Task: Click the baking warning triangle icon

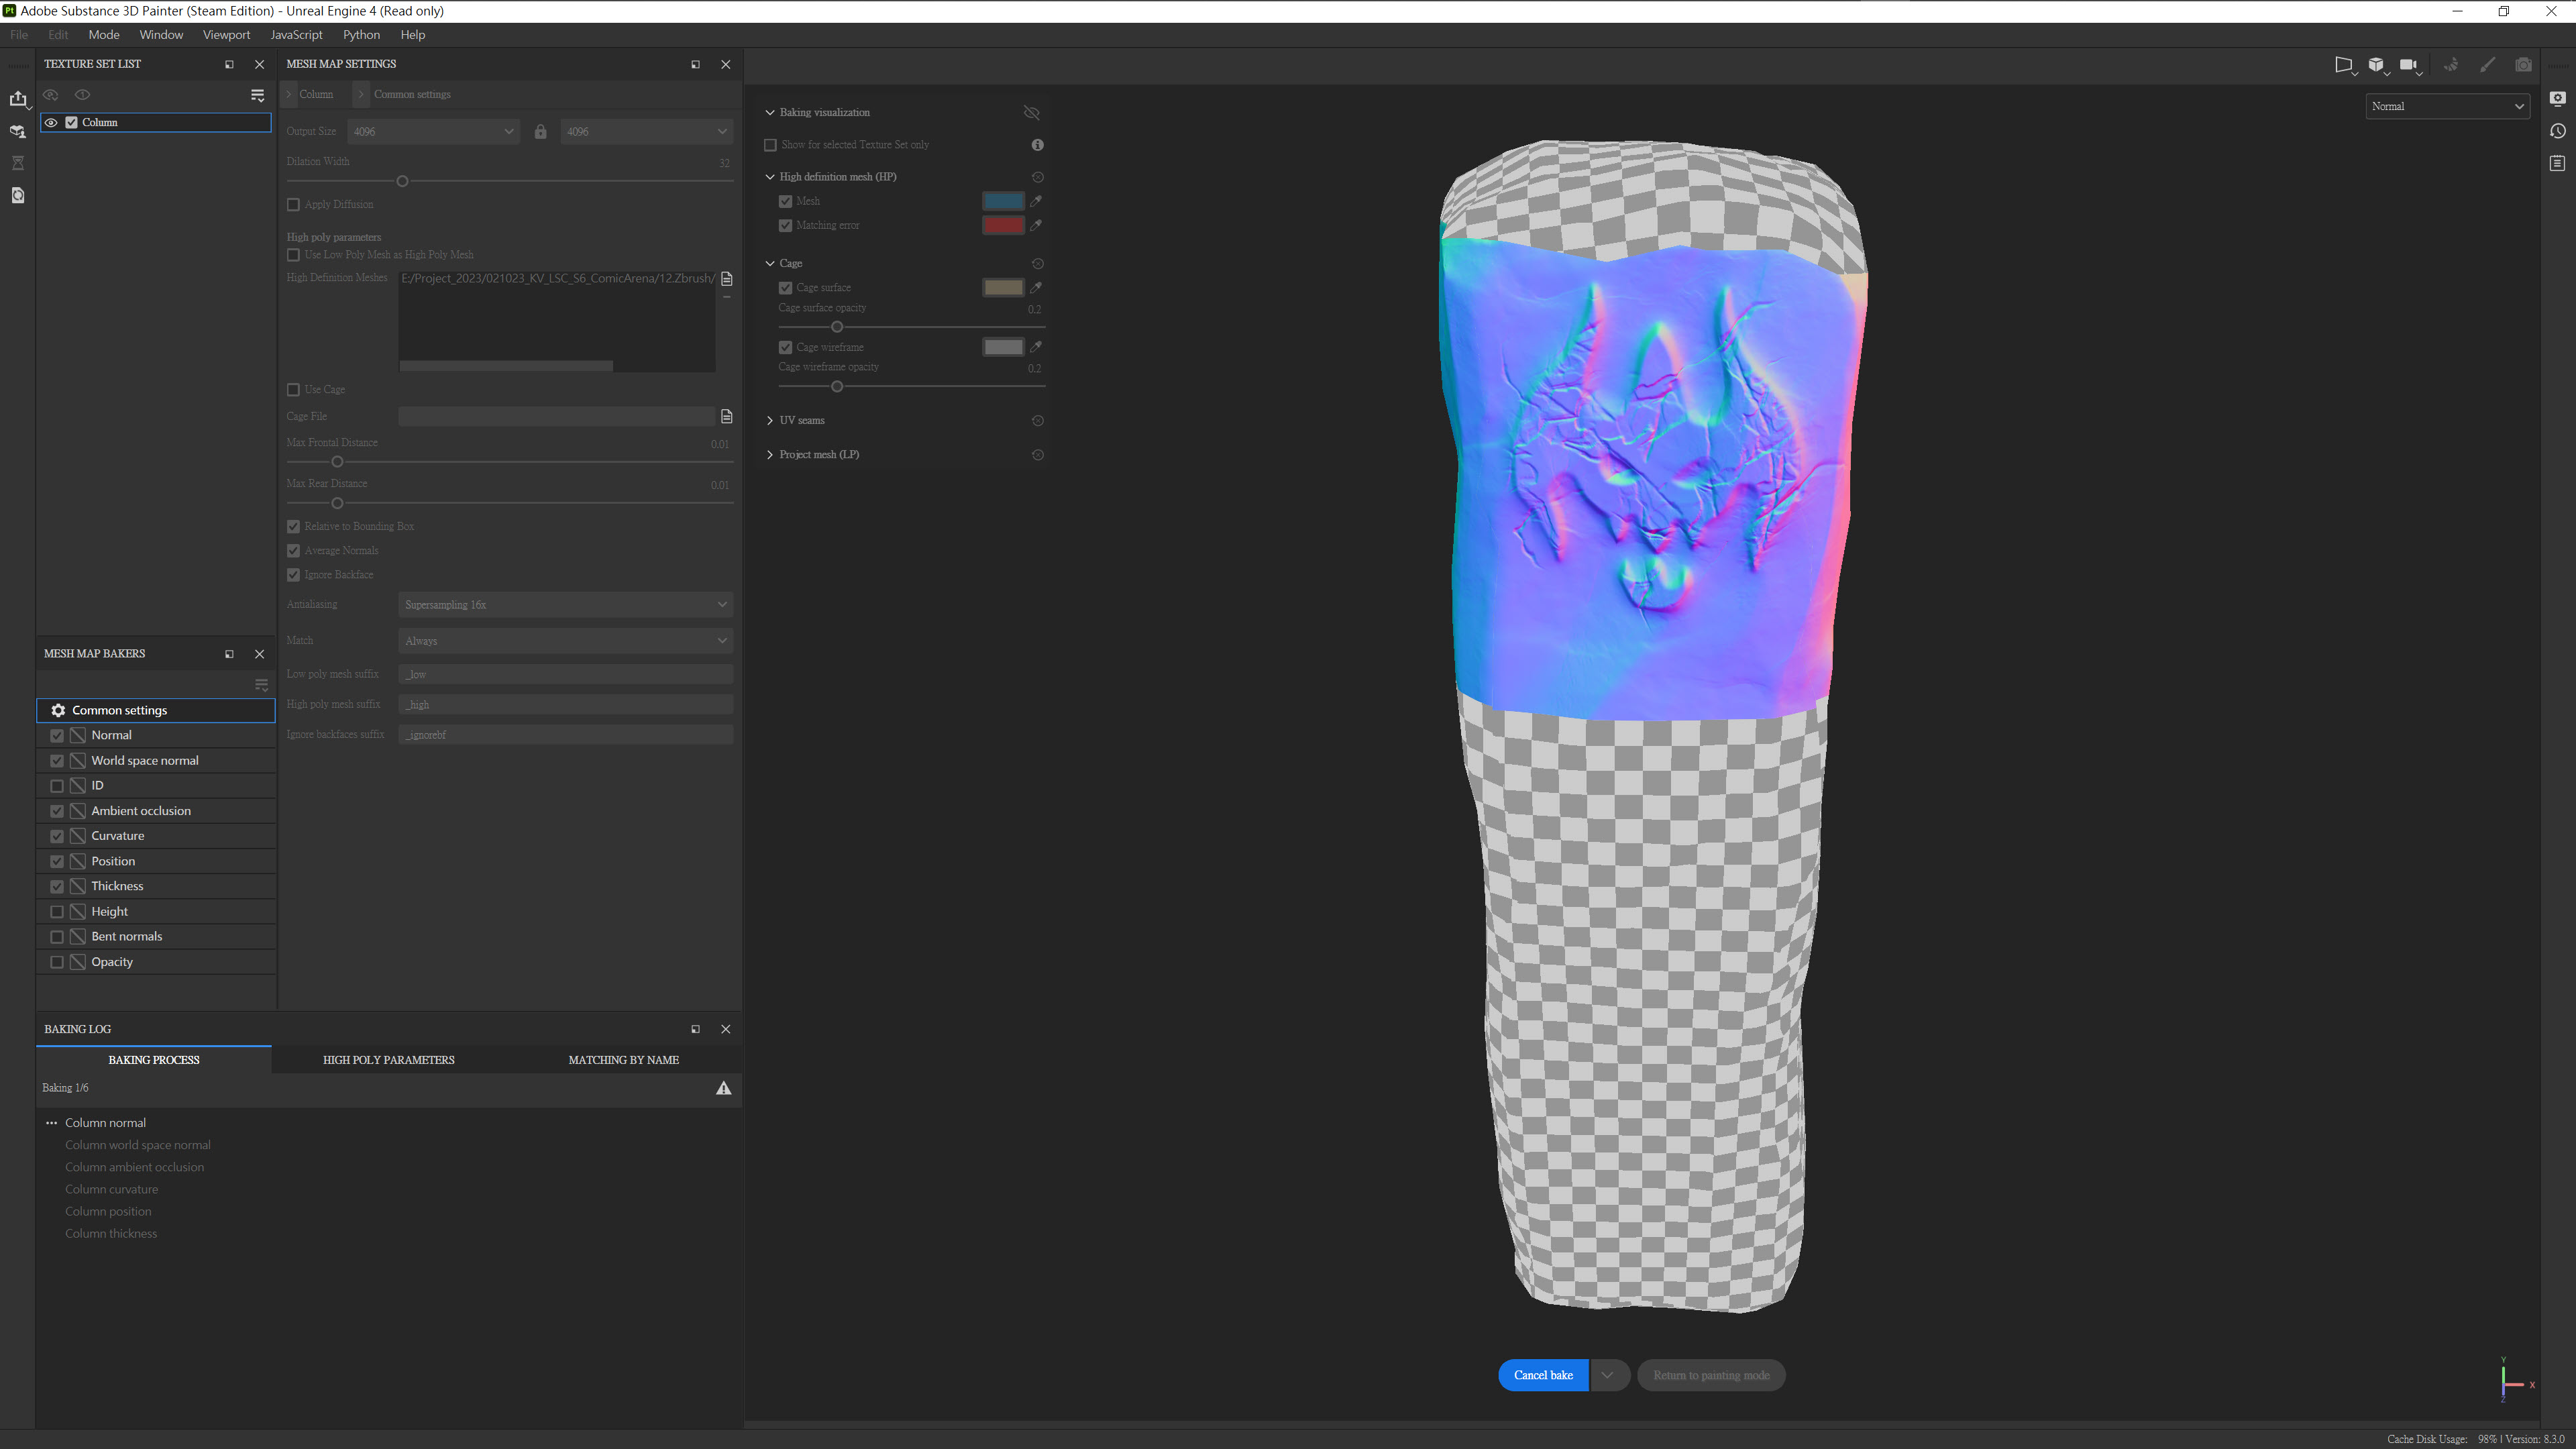Action: click(x=723, y=1088)
